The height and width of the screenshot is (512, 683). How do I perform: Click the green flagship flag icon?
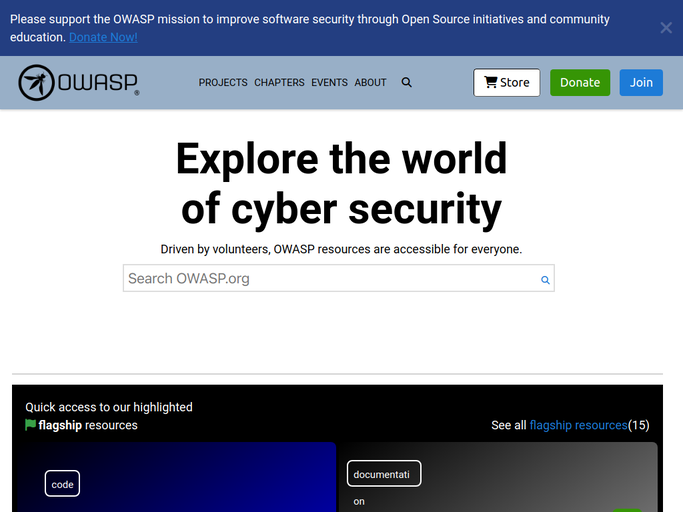(x=30, y=424)
